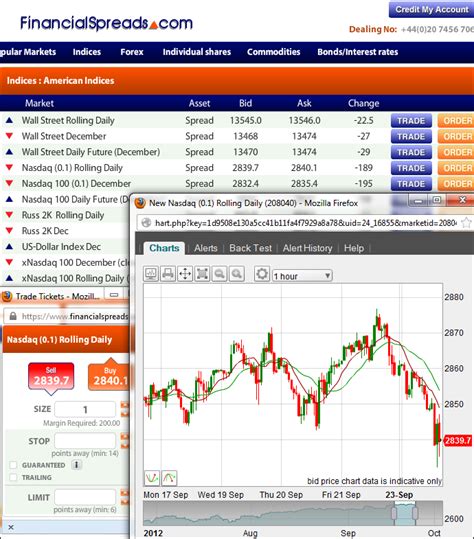
Task: Zoom out the chart with minus magnifier
Action: tap(219, 274)
